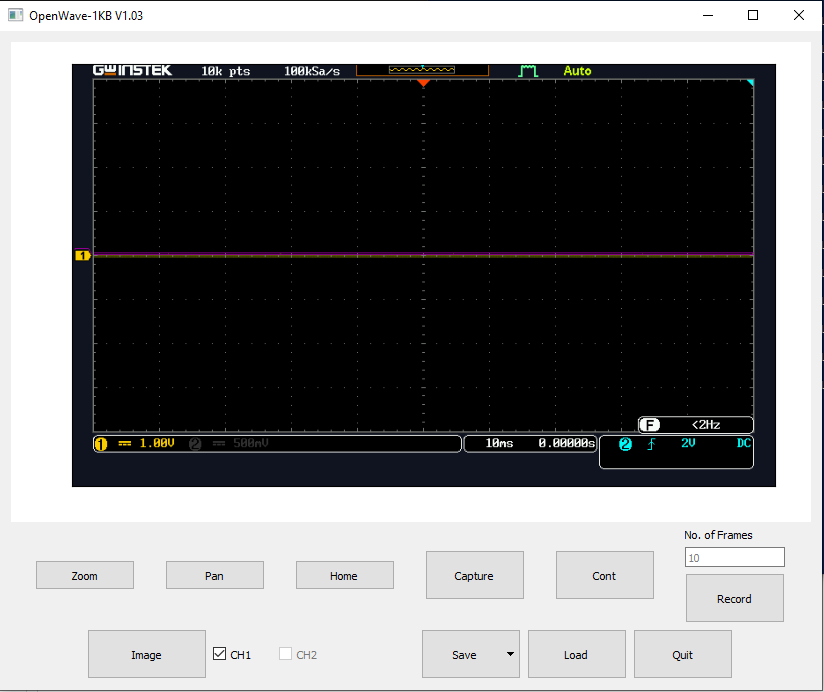Toggle the CH1 checkbox
The image size is (824, 692).
219,654
